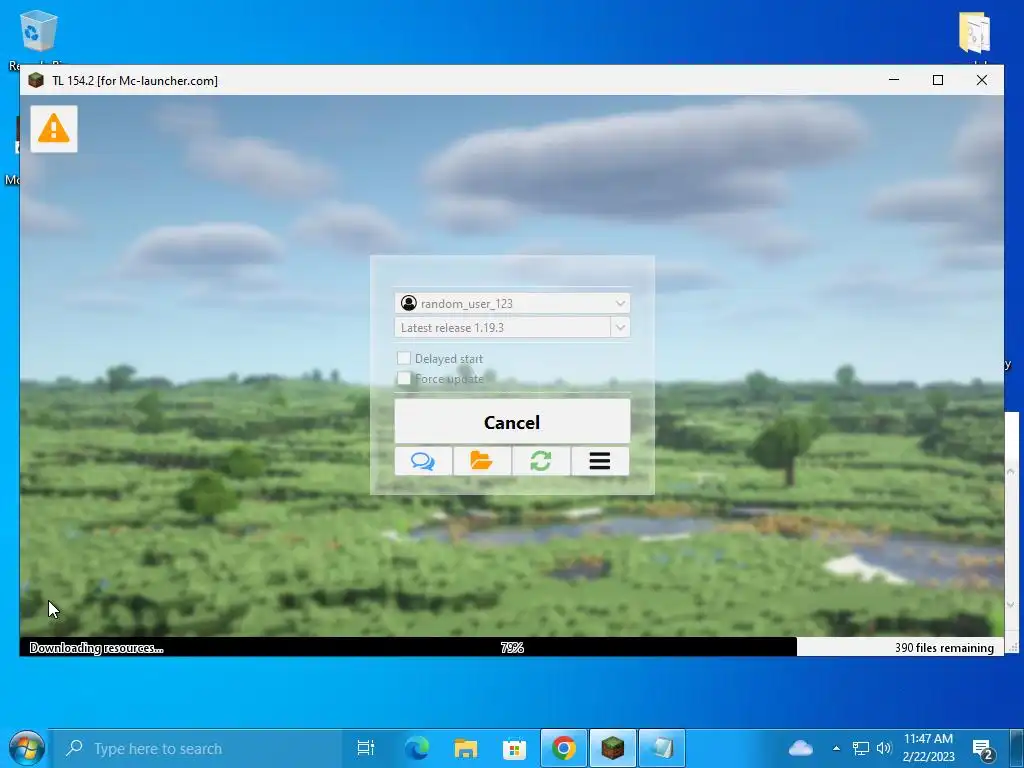Click the orange warning triangle icon

[x=54, y=129]
